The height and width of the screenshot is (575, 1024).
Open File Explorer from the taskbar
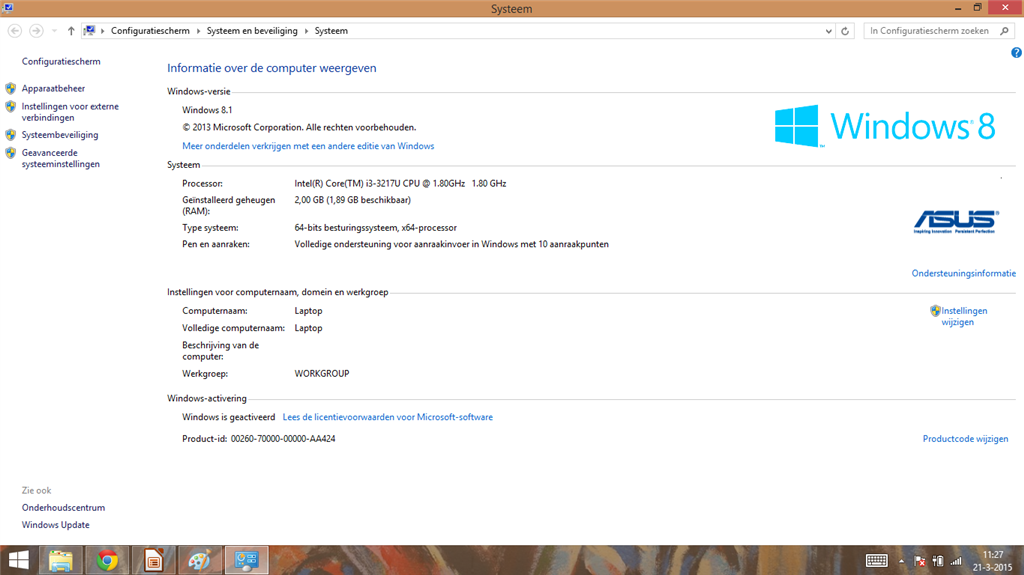(x=61, y=560)
